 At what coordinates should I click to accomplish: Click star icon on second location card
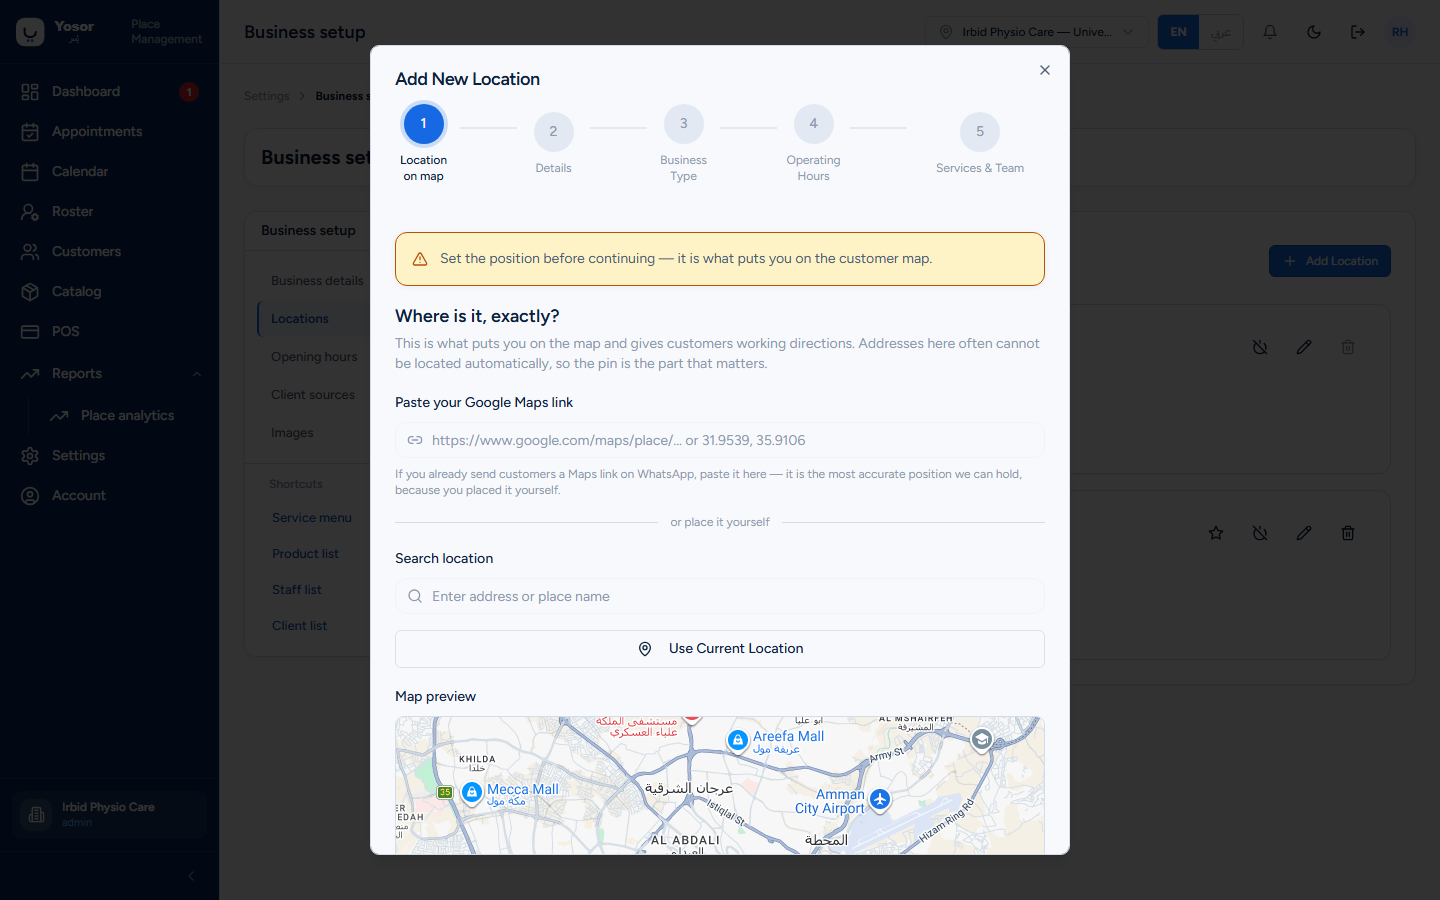click(x=1216, y=533)
